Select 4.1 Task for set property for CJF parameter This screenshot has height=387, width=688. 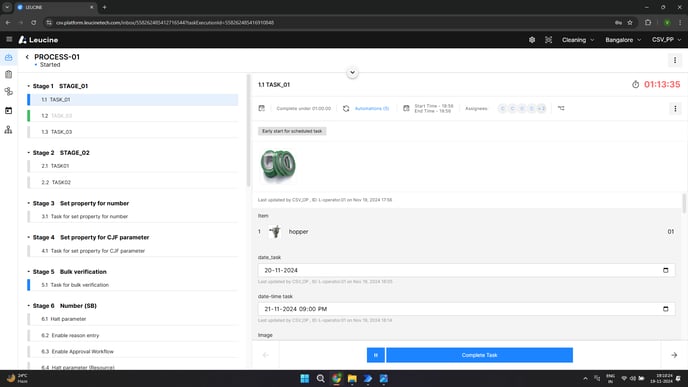pos(133,251)
